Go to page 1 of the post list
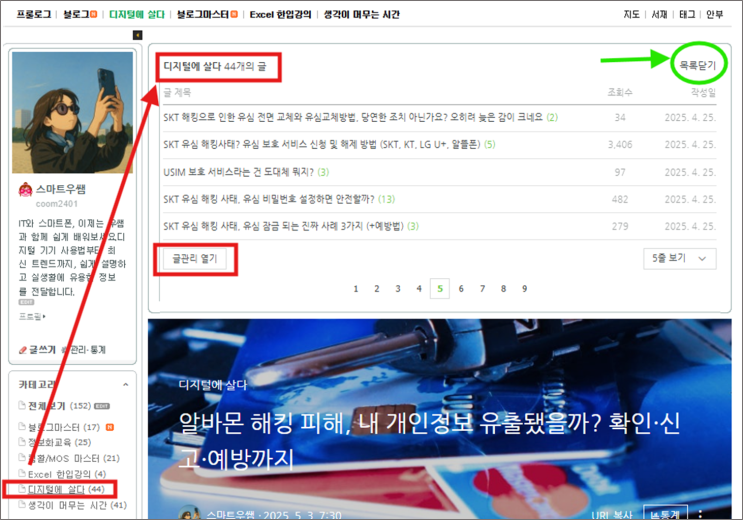This screenshot has height=520, width=743. click(356, 289)
